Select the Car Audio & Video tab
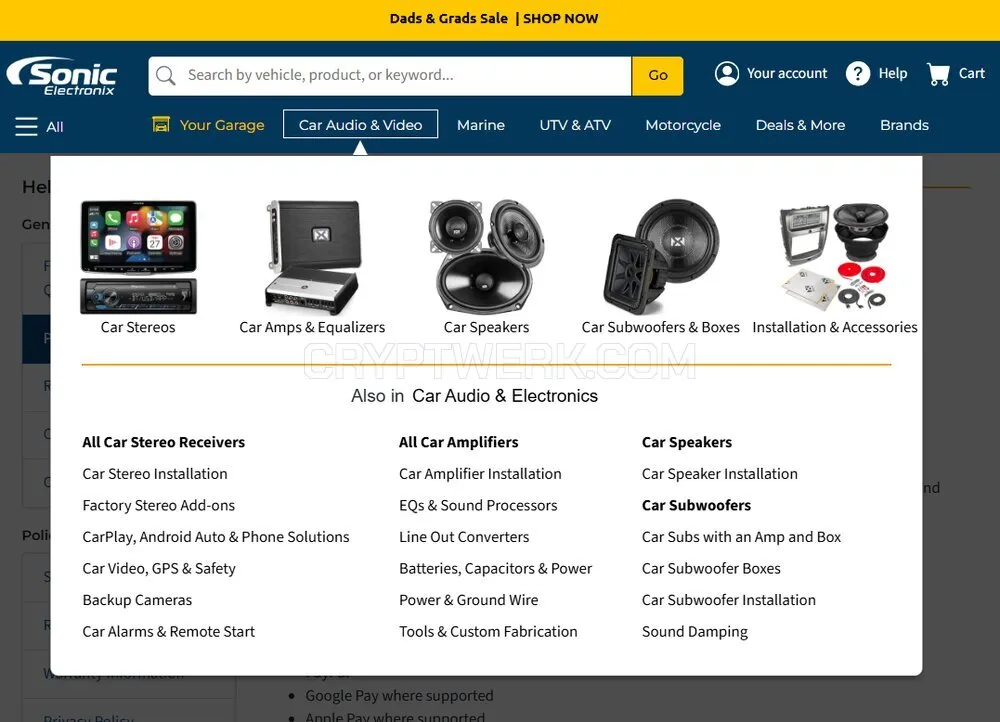The height and width of the screenshot is (722, 1000). coord(360,124)
